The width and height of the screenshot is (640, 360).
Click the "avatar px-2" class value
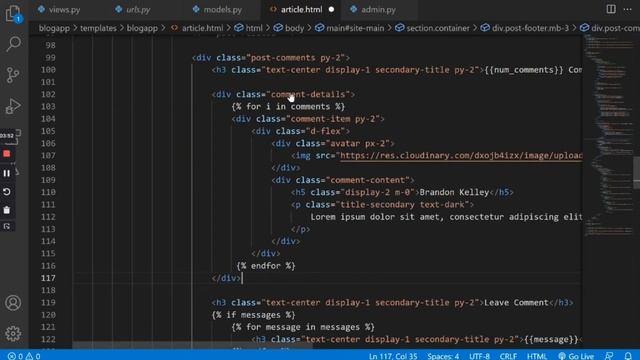(x=358, y=143)
